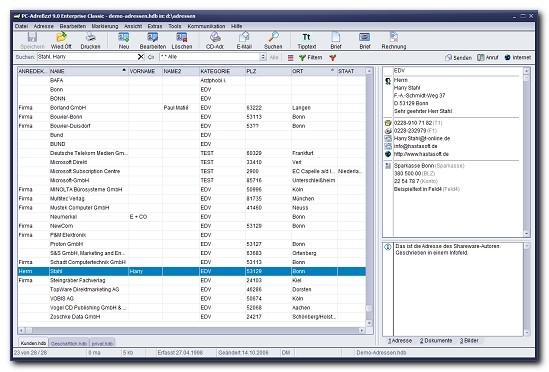This screenshot has height=372, width=549.
Task: Select the Kunden.hdb tab
Action: click(33, 343)
